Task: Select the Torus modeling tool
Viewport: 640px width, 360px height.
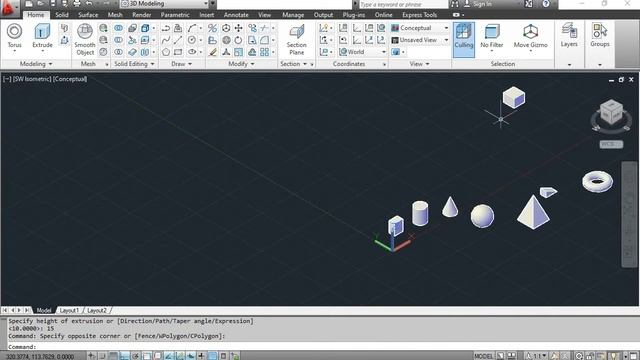Action: [x=14, y=36]
